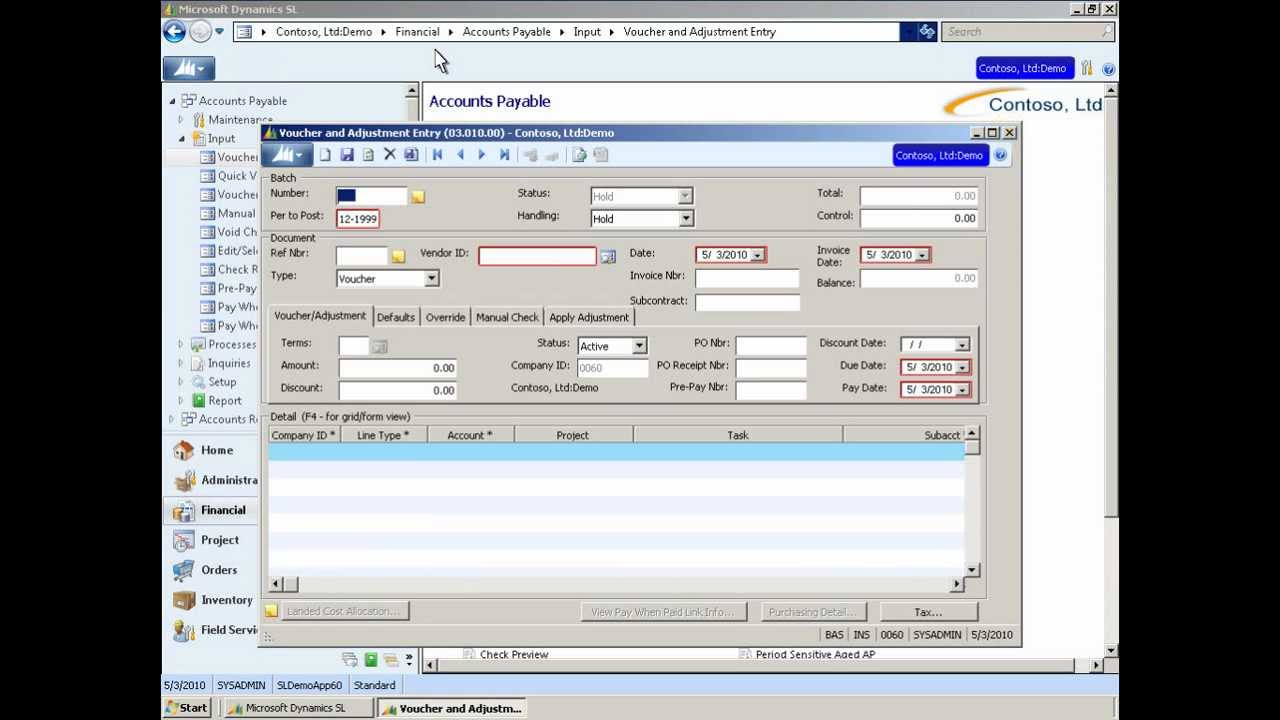Switch to the Apply Adjustment tab
The width and height of the screenshot is (1280, 720).
pyautogui.click(x=589, y=318)
